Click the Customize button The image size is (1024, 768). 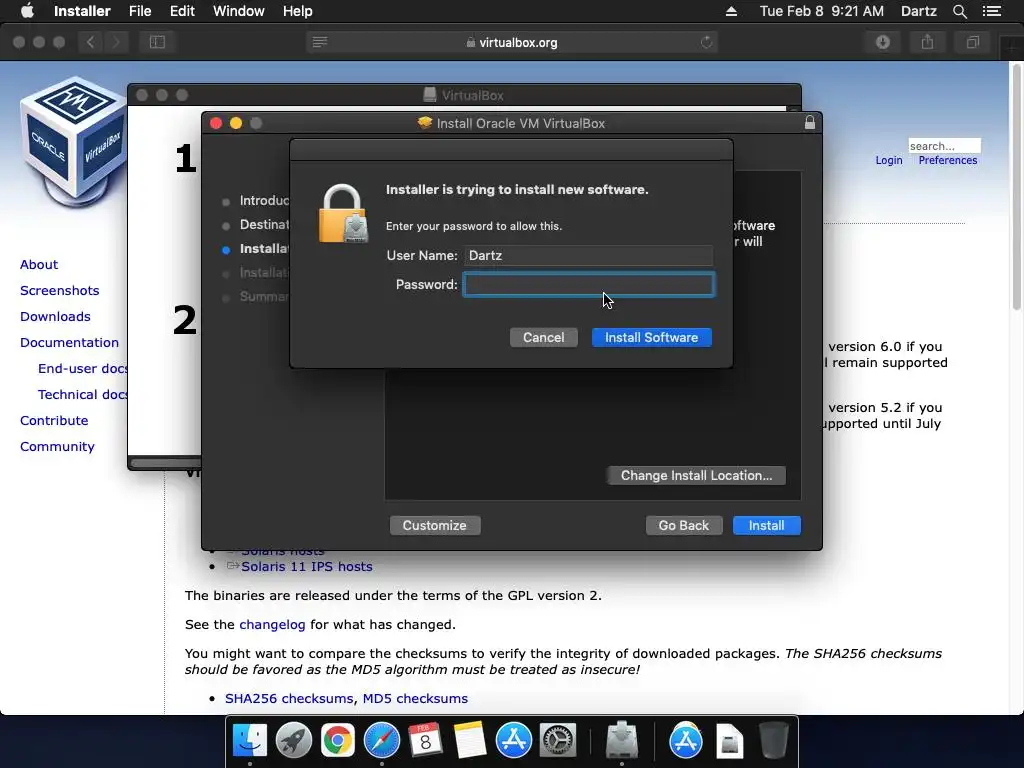tap(435, 526)
